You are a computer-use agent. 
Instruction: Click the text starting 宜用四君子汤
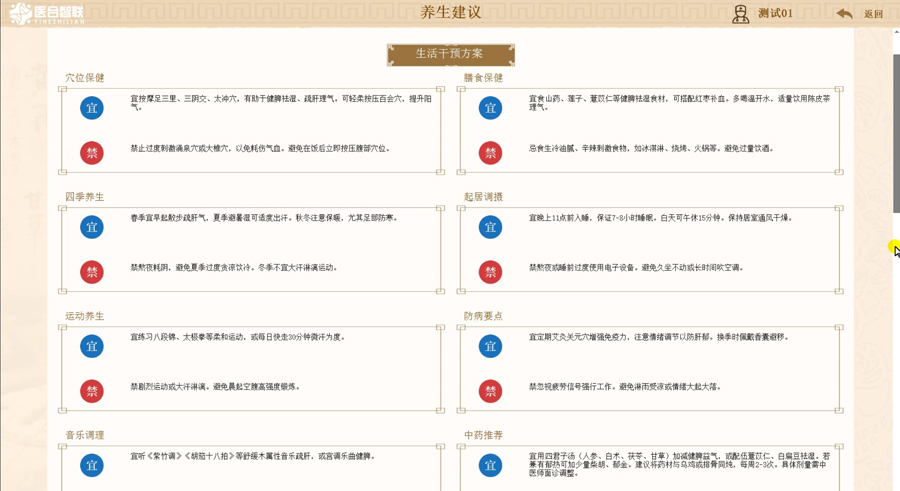click(680, 465)
